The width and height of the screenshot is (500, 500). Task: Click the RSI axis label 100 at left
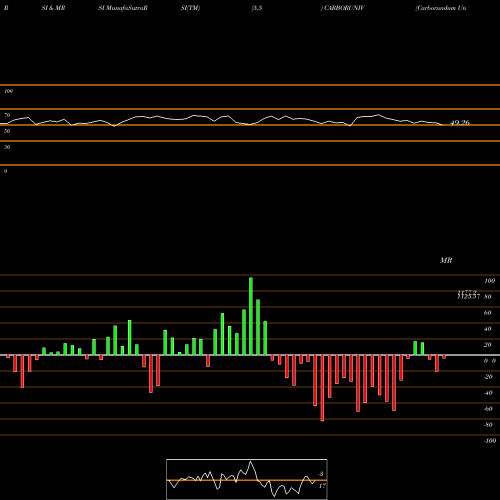pyautogui.click(x=8, y=91)
